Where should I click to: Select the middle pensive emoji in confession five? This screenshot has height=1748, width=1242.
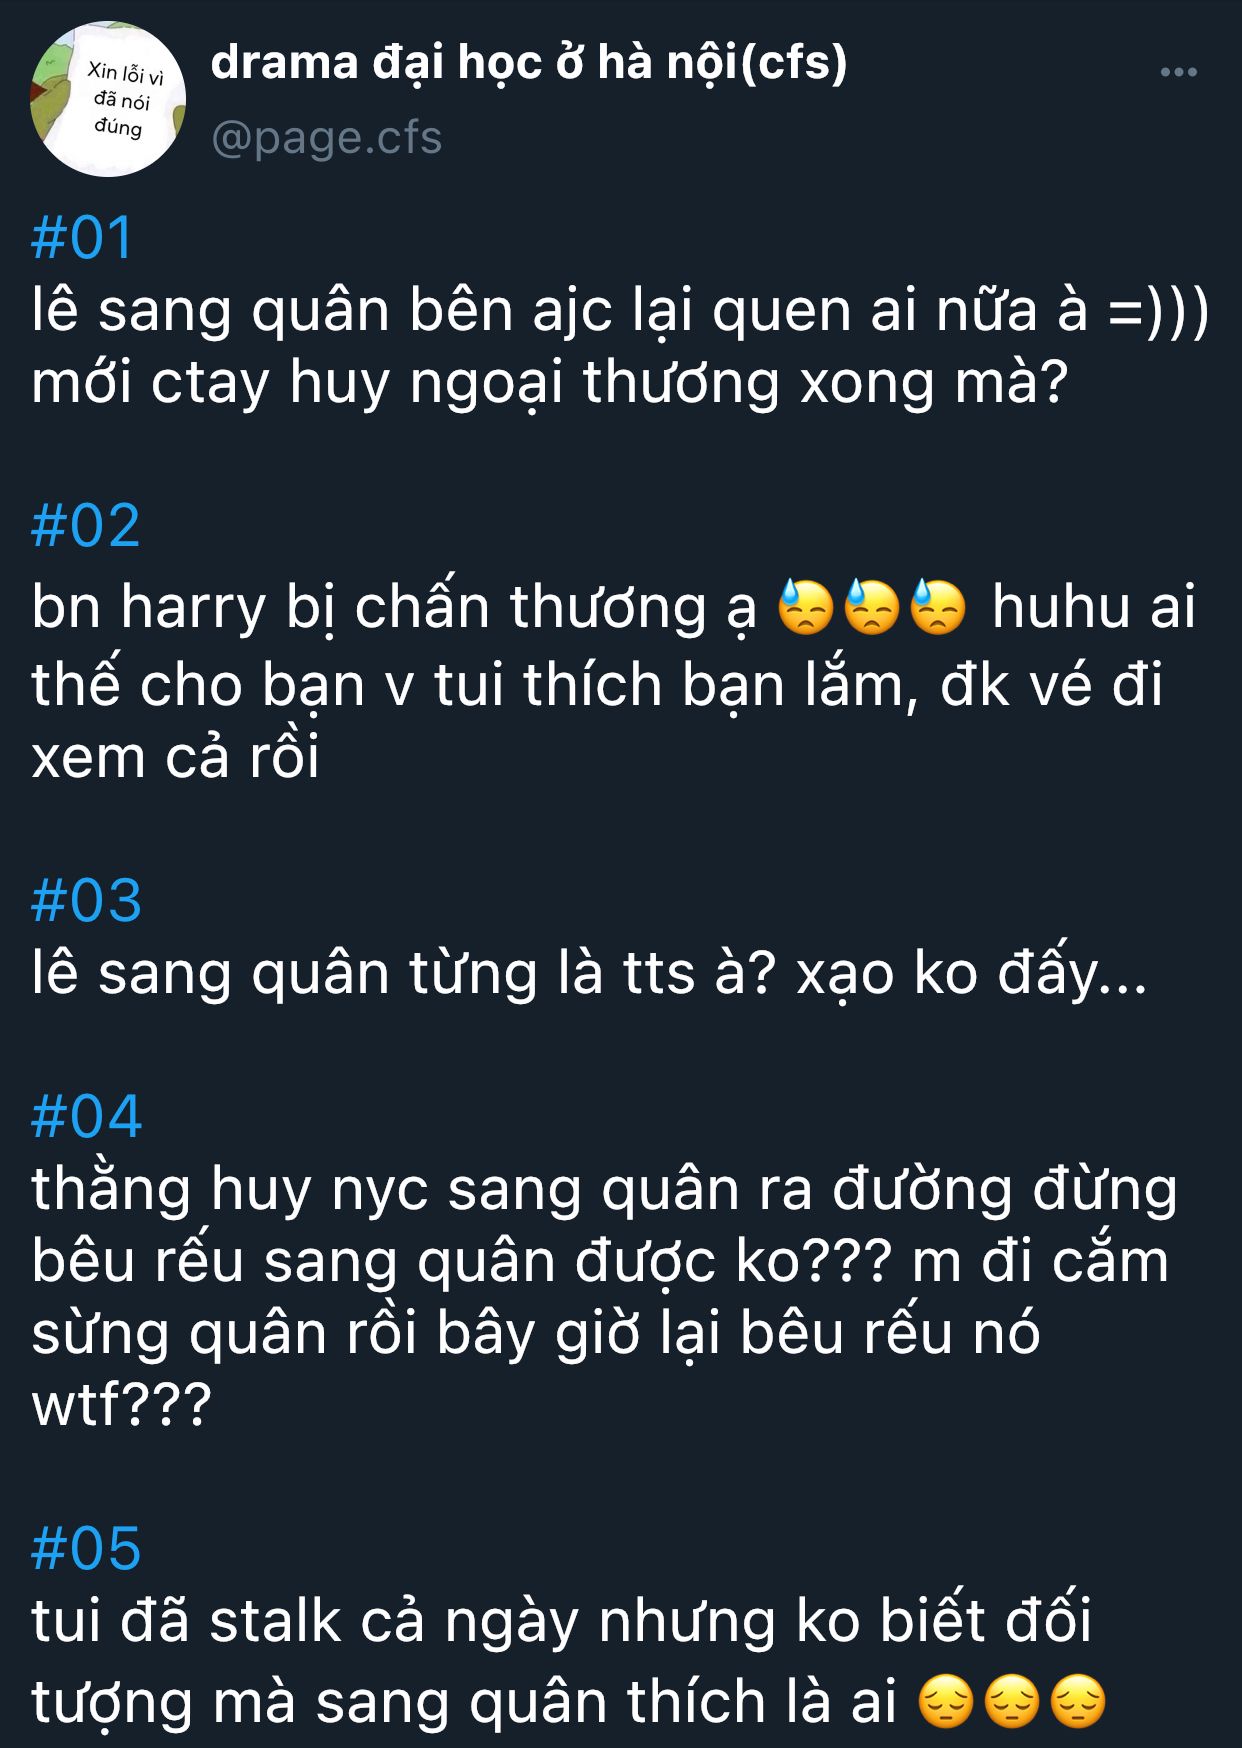[1012, 1702]
